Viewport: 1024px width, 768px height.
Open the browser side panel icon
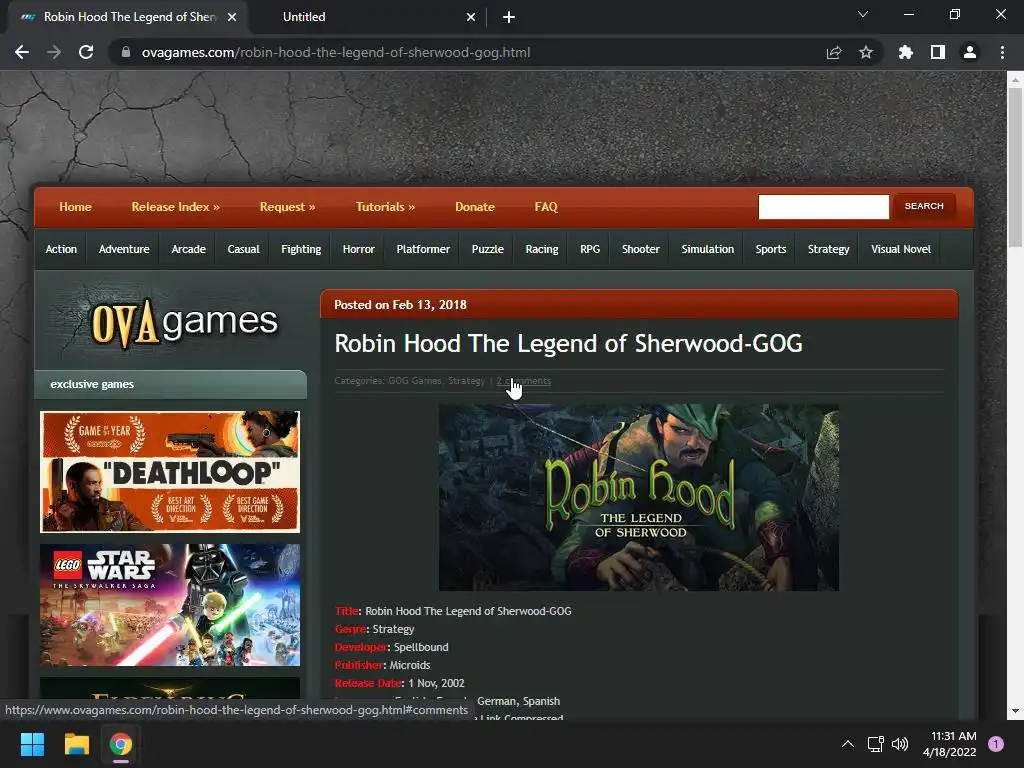tap(938, 52)
